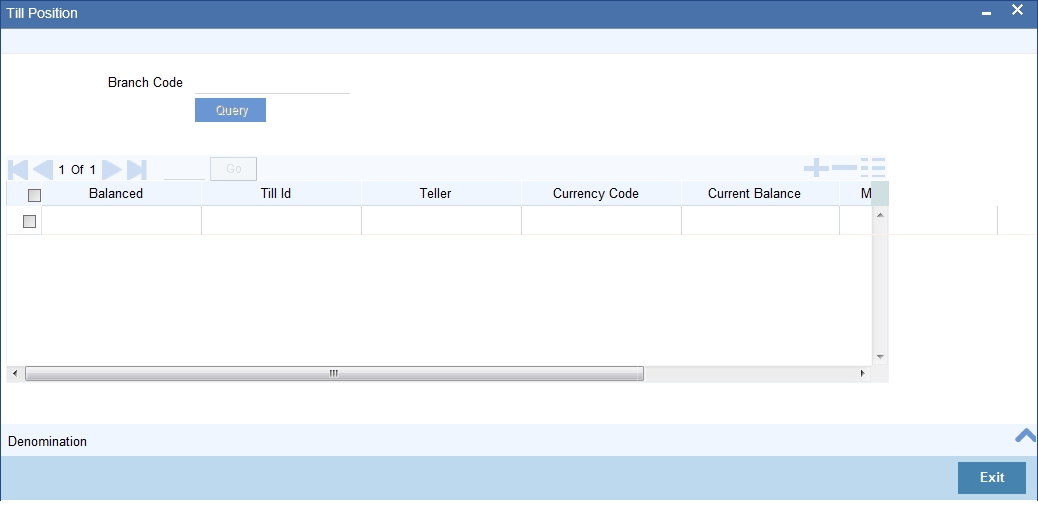Viewport: 1038px width, 508px height.
Task: Tick the select-all checkbox in table header
Action: (x=34, y=195)
